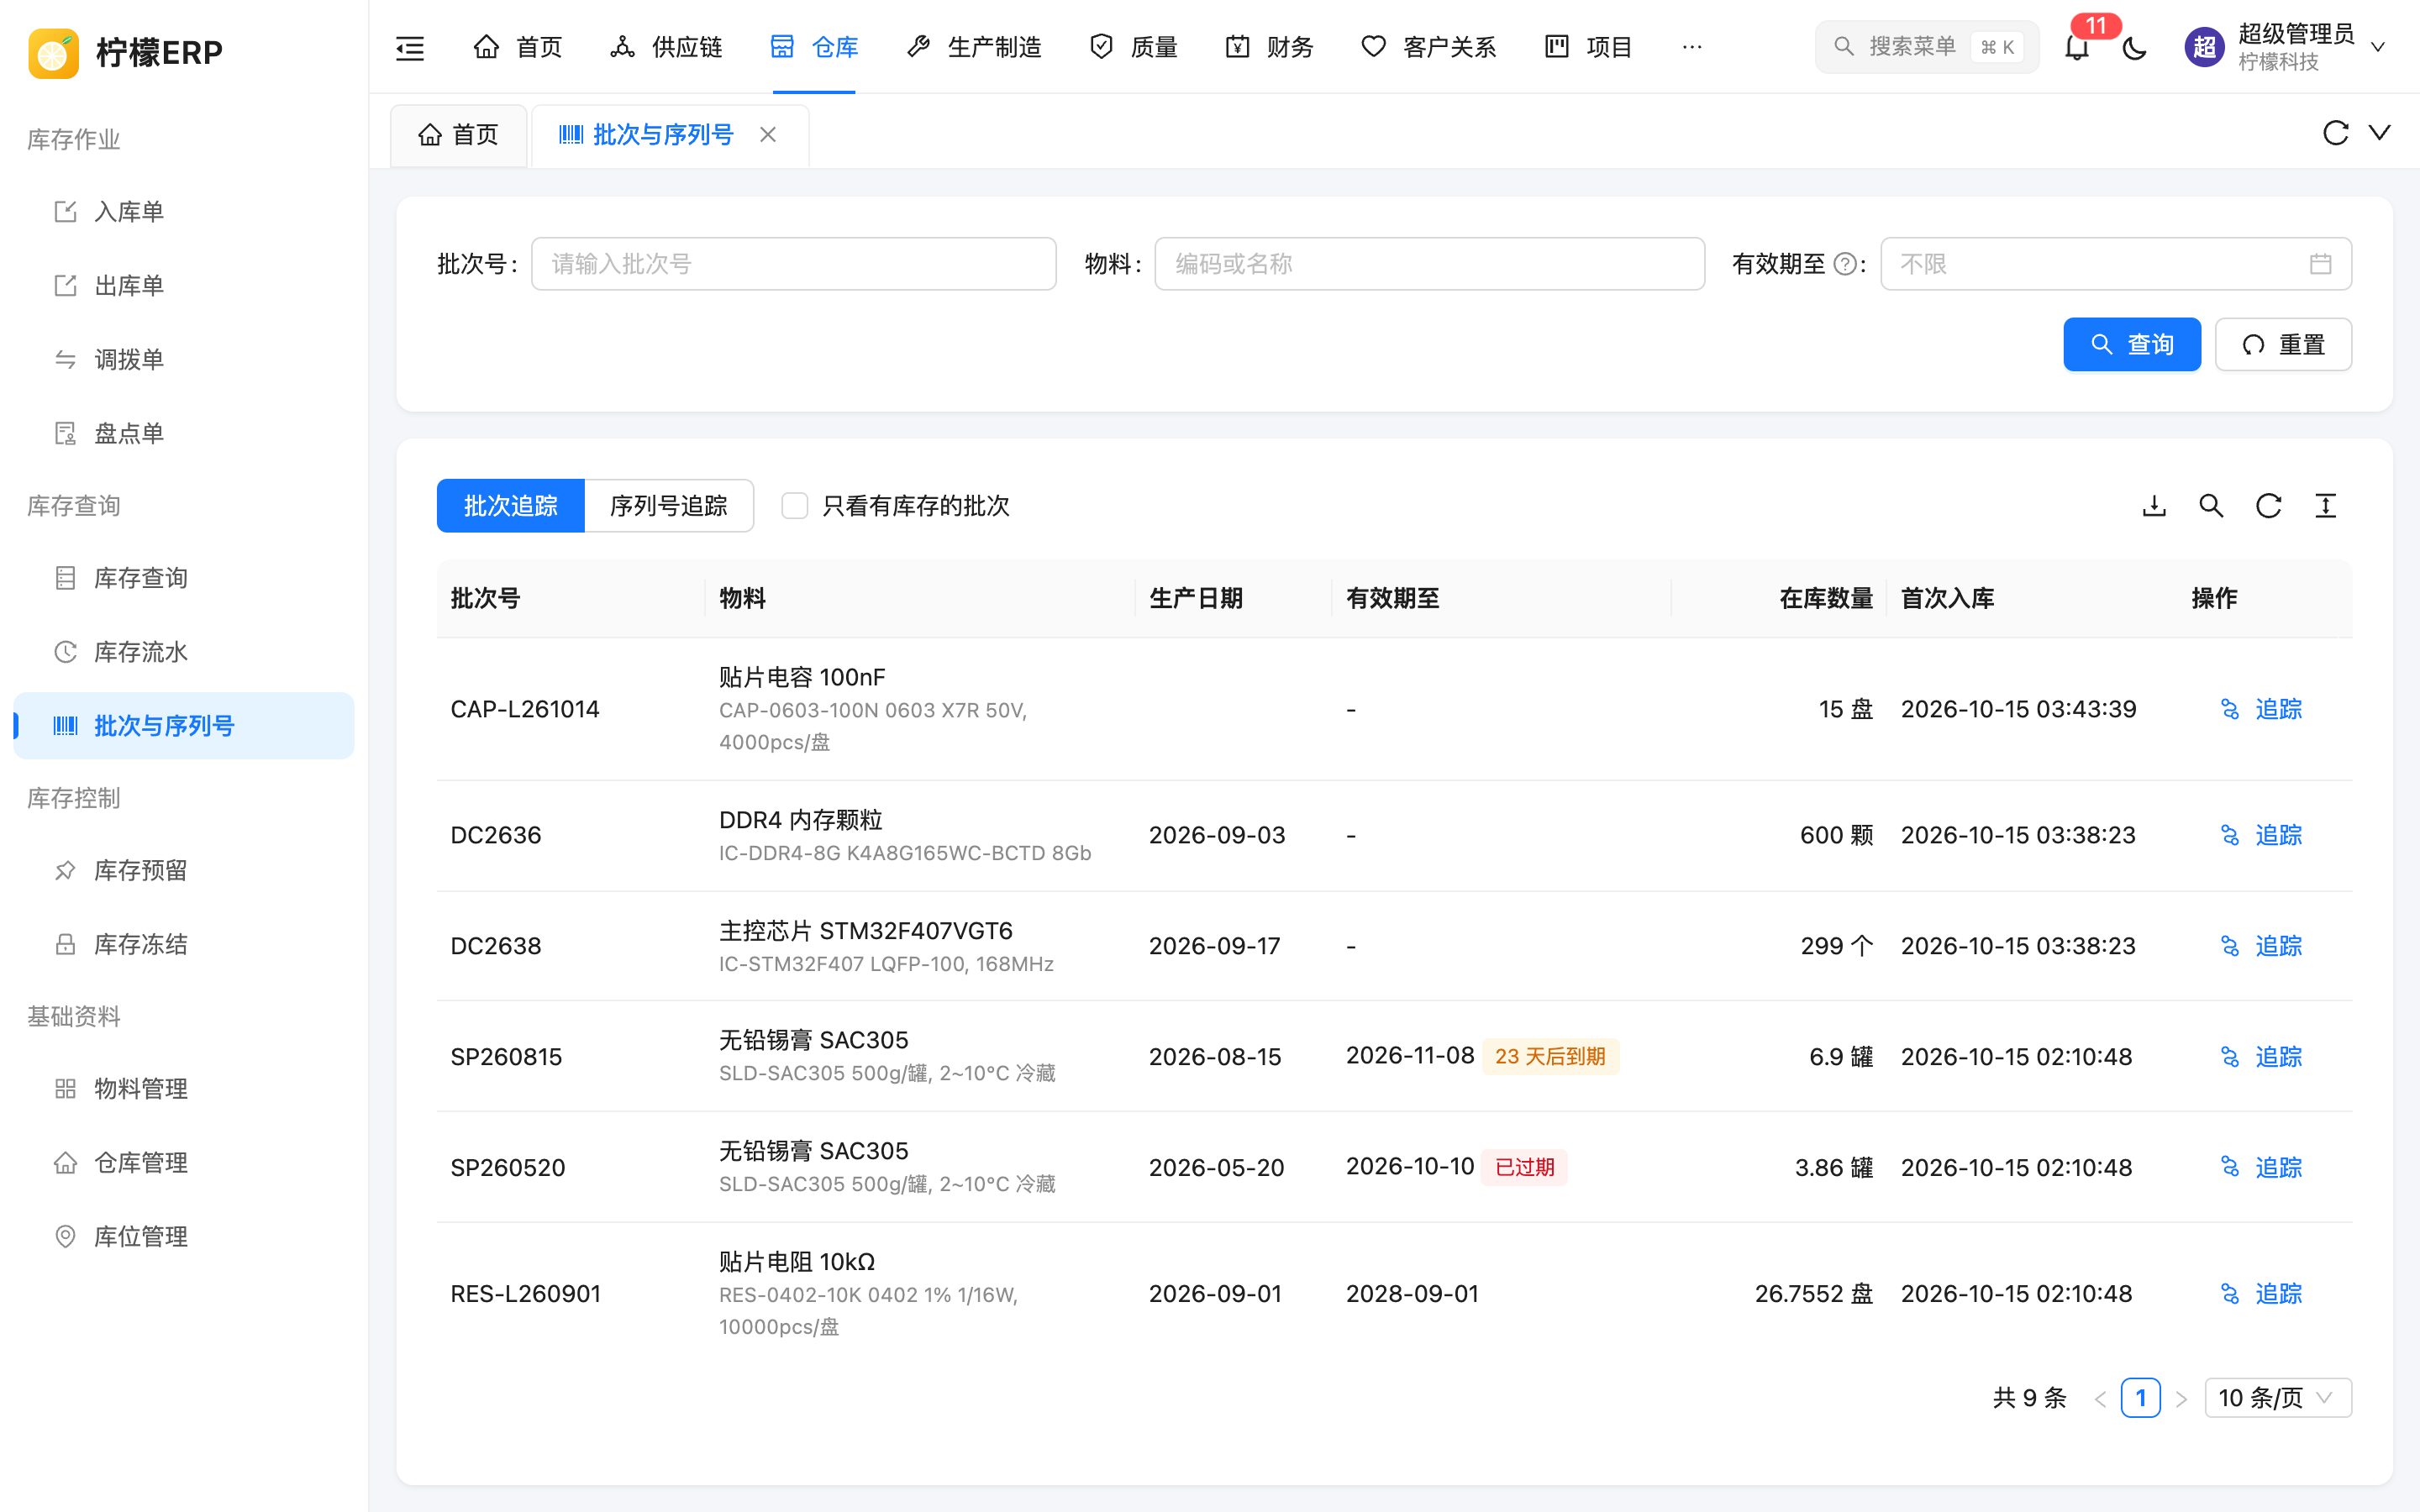
Task: Click the 批次号 input field
Action: [x=793, y=264]
